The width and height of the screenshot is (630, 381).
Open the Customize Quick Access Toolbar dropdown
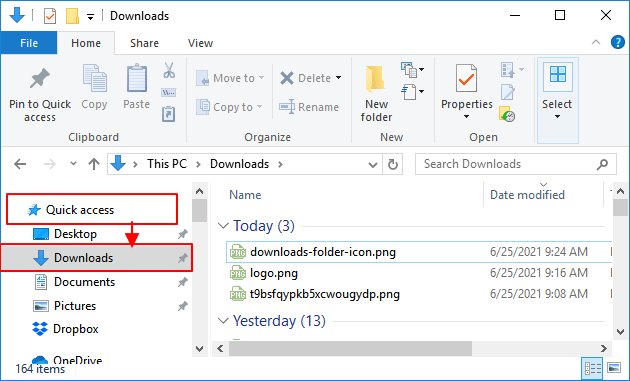tap(91, 17)
